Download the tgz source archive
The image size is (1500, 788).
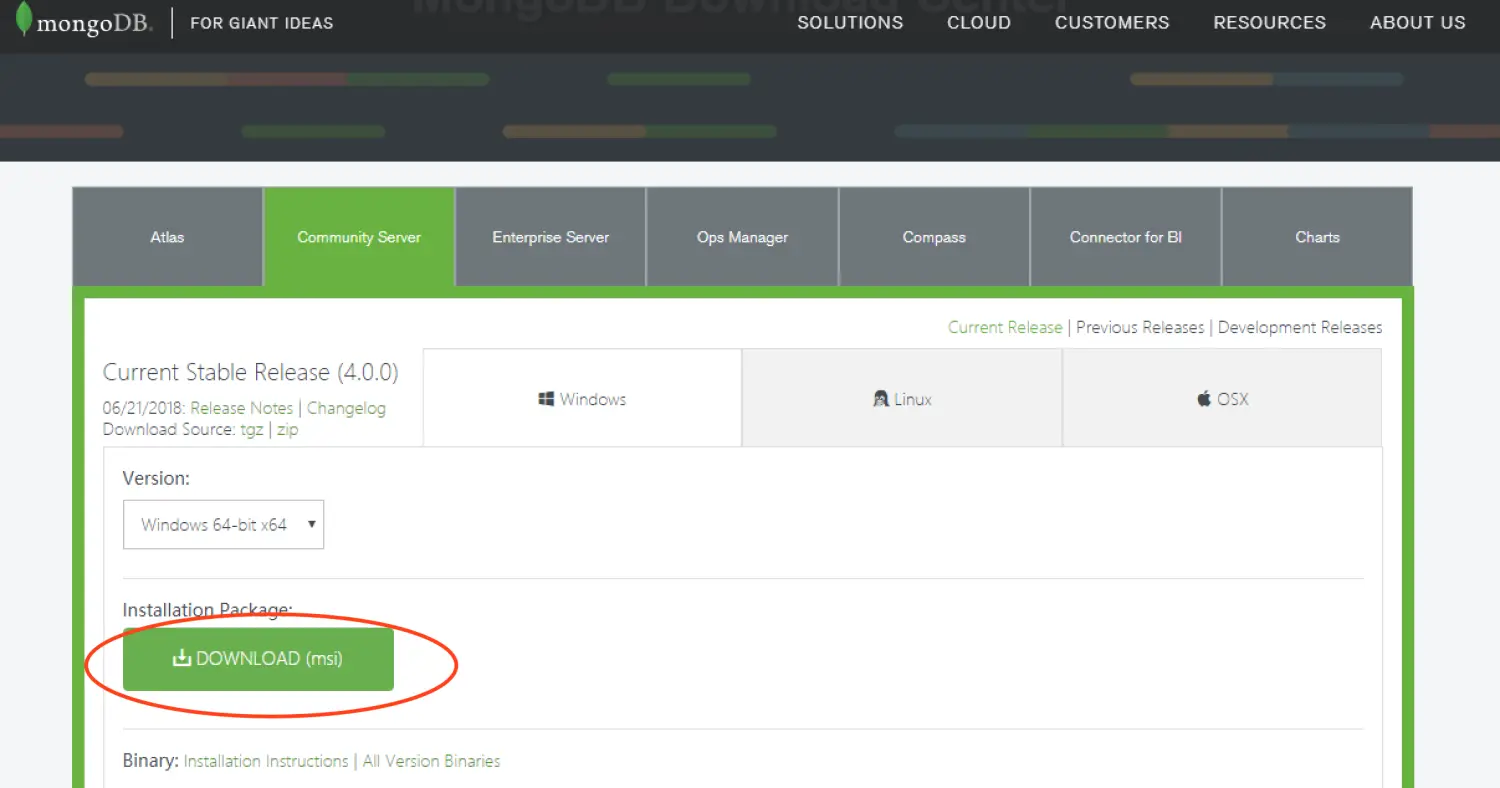252,429
